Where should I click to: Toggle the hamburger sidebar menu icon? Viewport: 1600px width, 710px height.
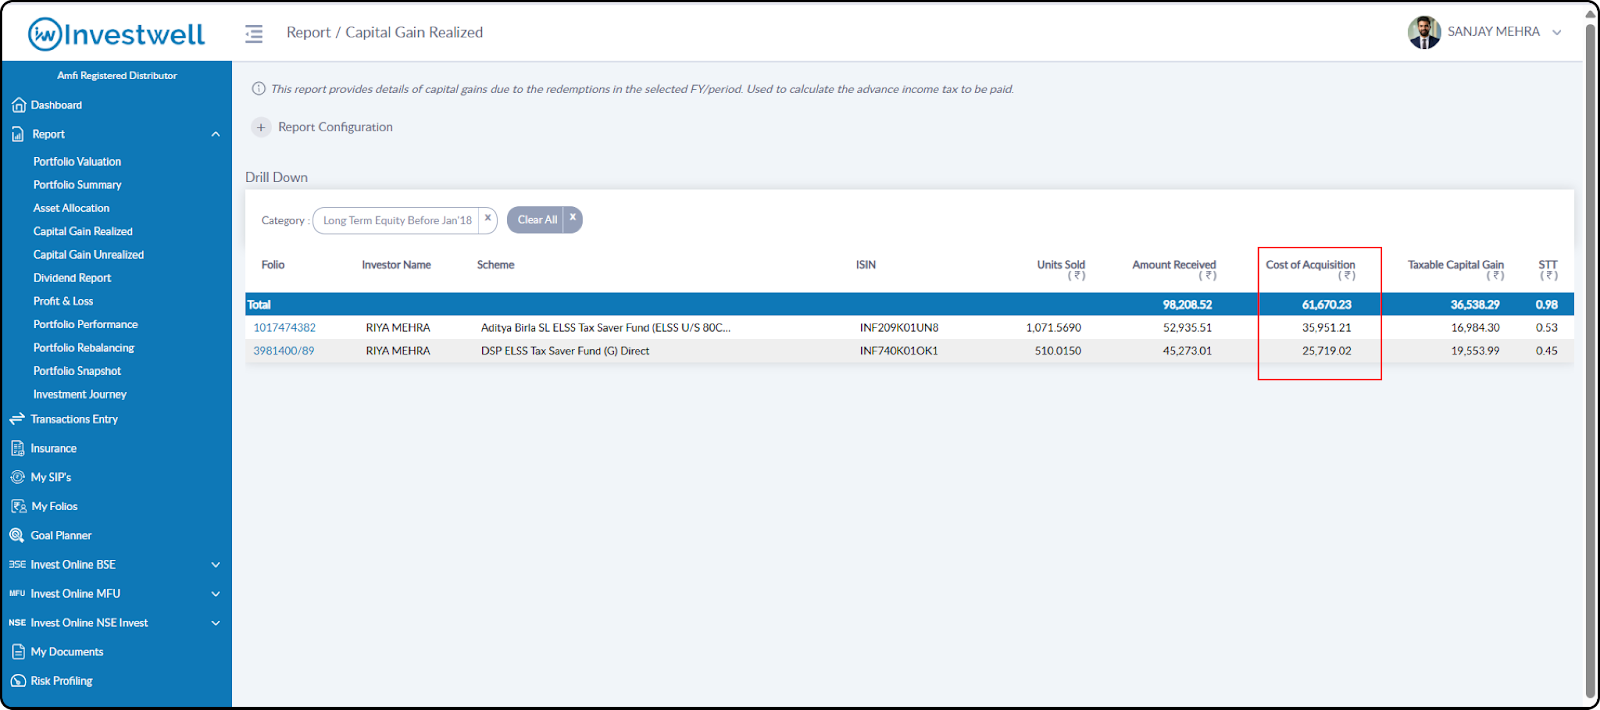254,34
